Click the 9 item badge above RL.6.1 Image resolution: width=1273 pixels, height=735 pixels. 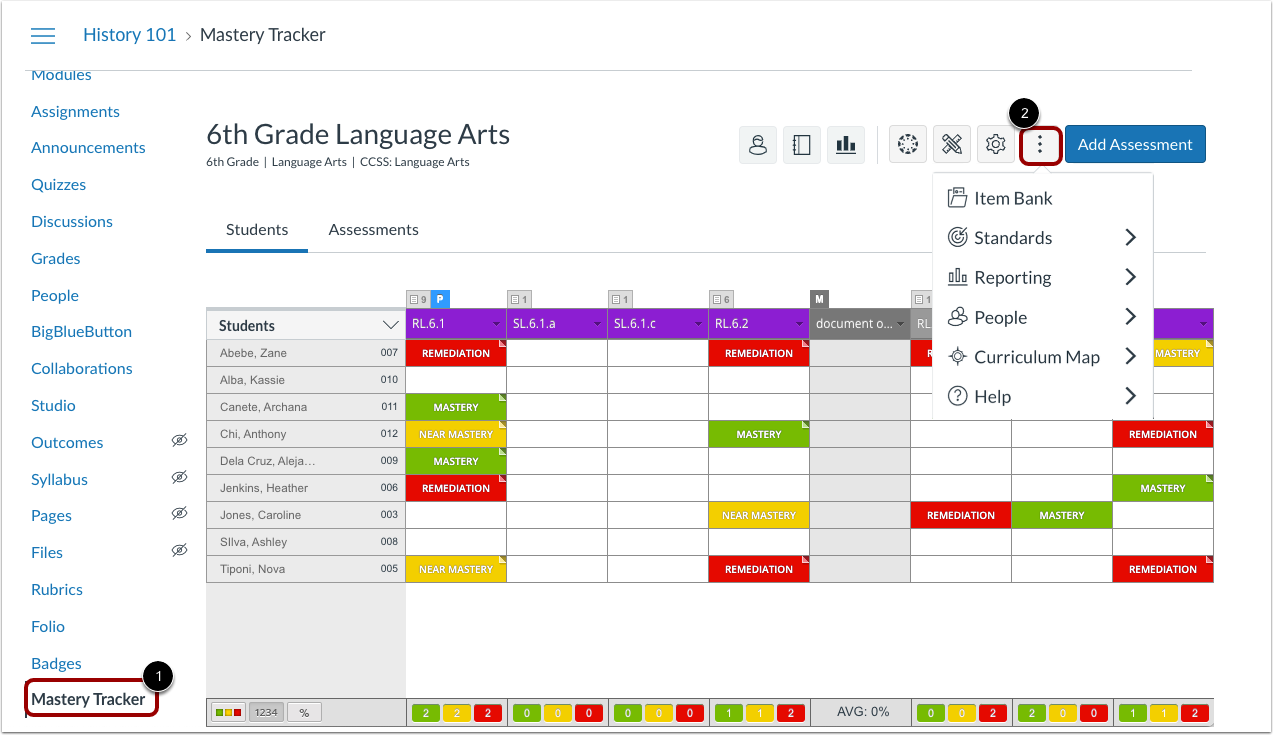click(x=418, y=299)
